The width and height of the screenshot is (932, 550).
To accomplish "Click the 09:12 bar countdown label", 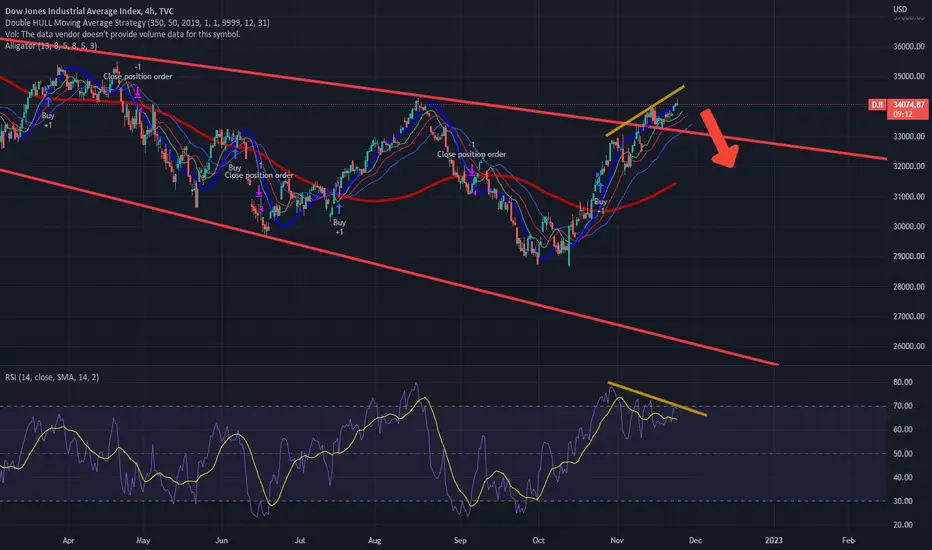I will point(902,114).
